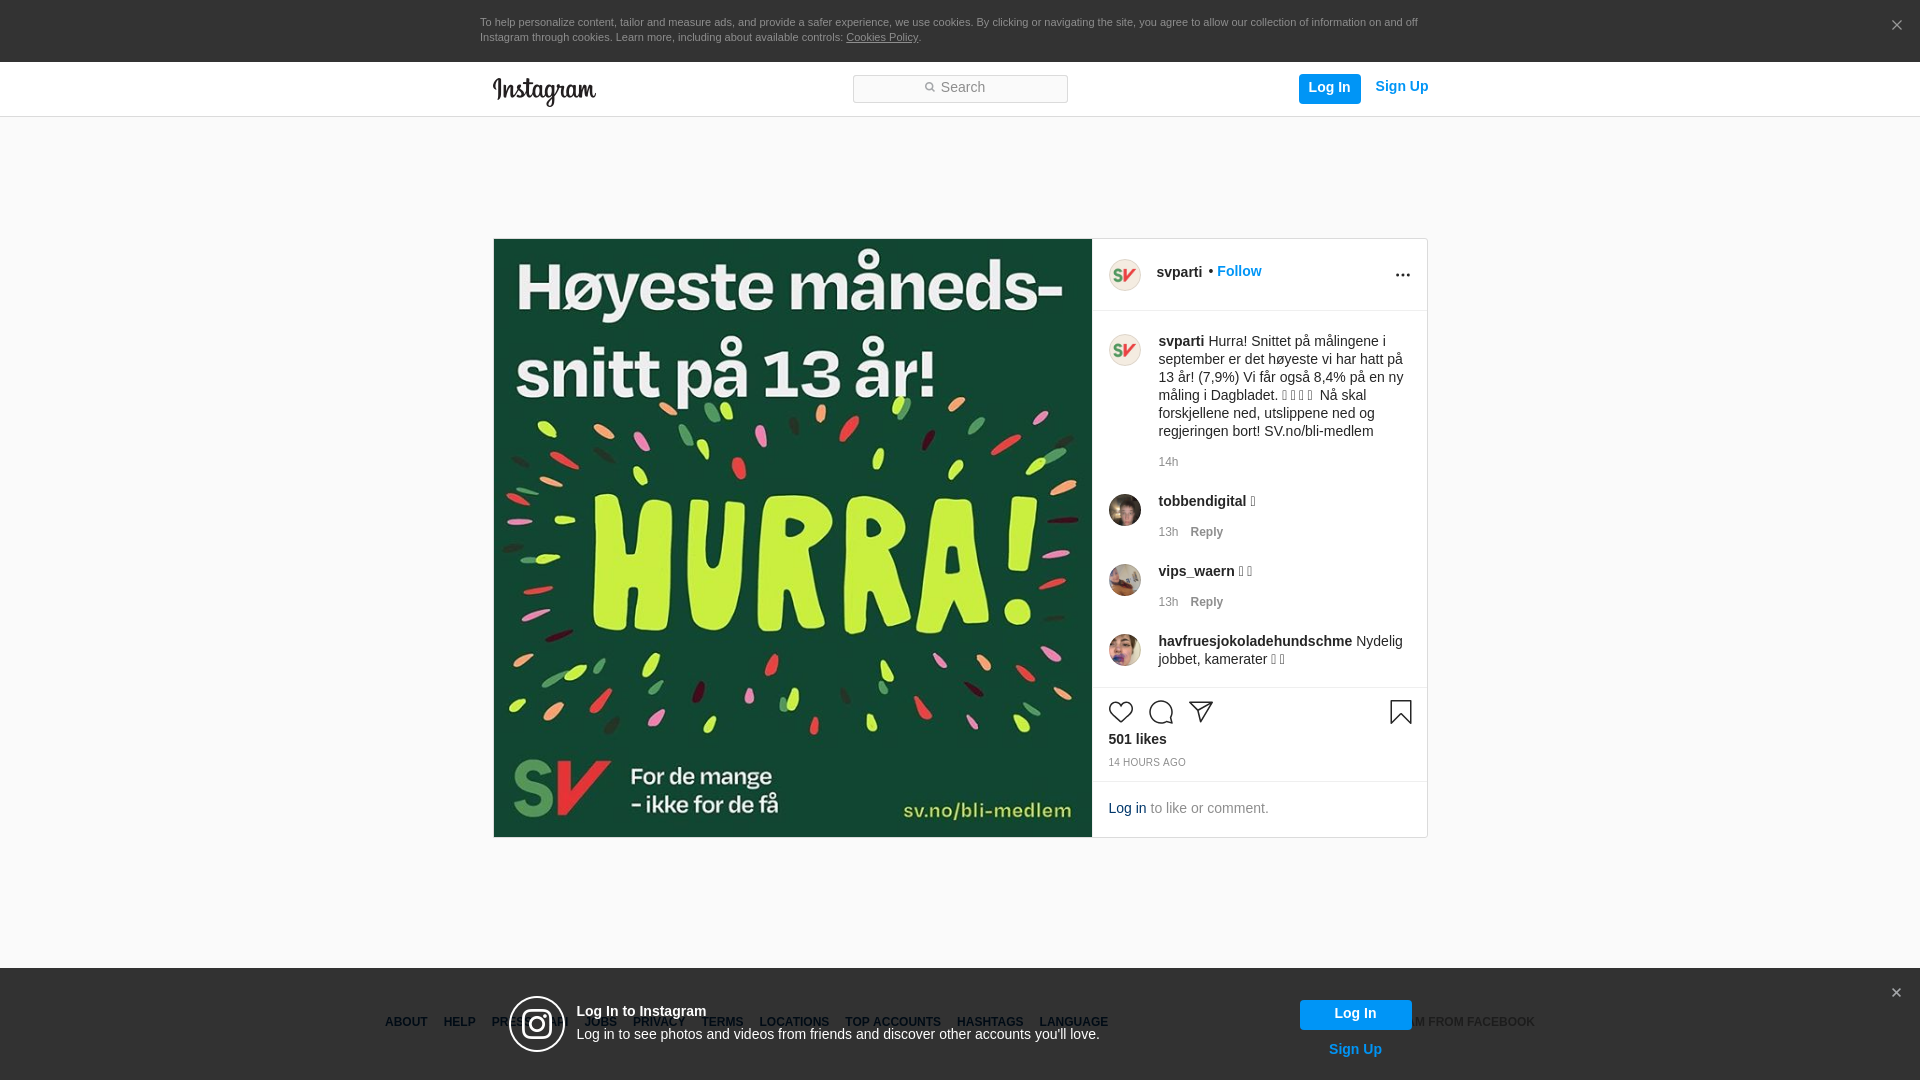Click Instagram camera icon in bottom banner
The height and width of the screenshot is (1080, 1920).
[x=537, y=1024]
